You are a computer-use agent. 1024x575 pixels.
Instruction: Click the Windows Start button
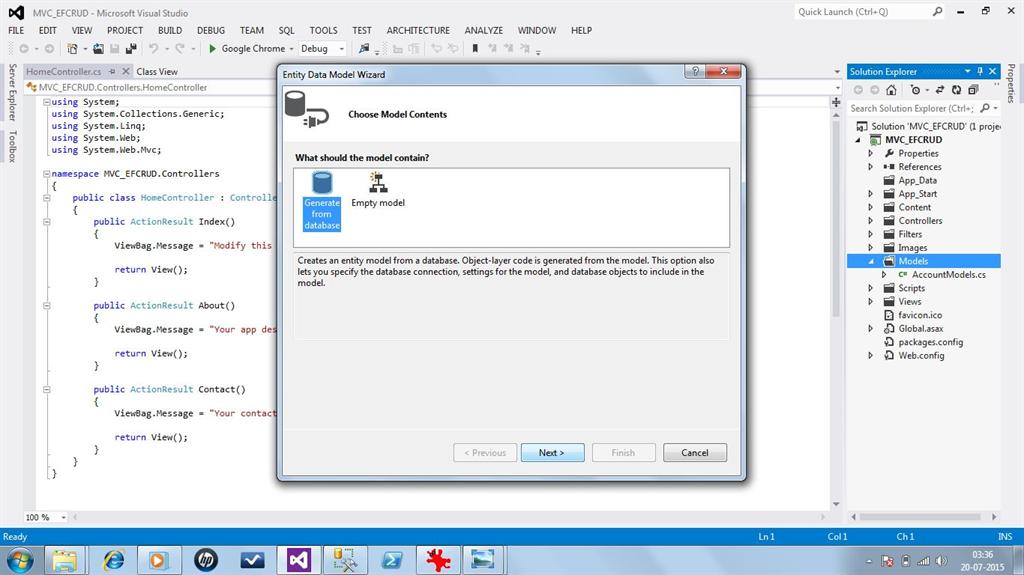click(20, 561)
